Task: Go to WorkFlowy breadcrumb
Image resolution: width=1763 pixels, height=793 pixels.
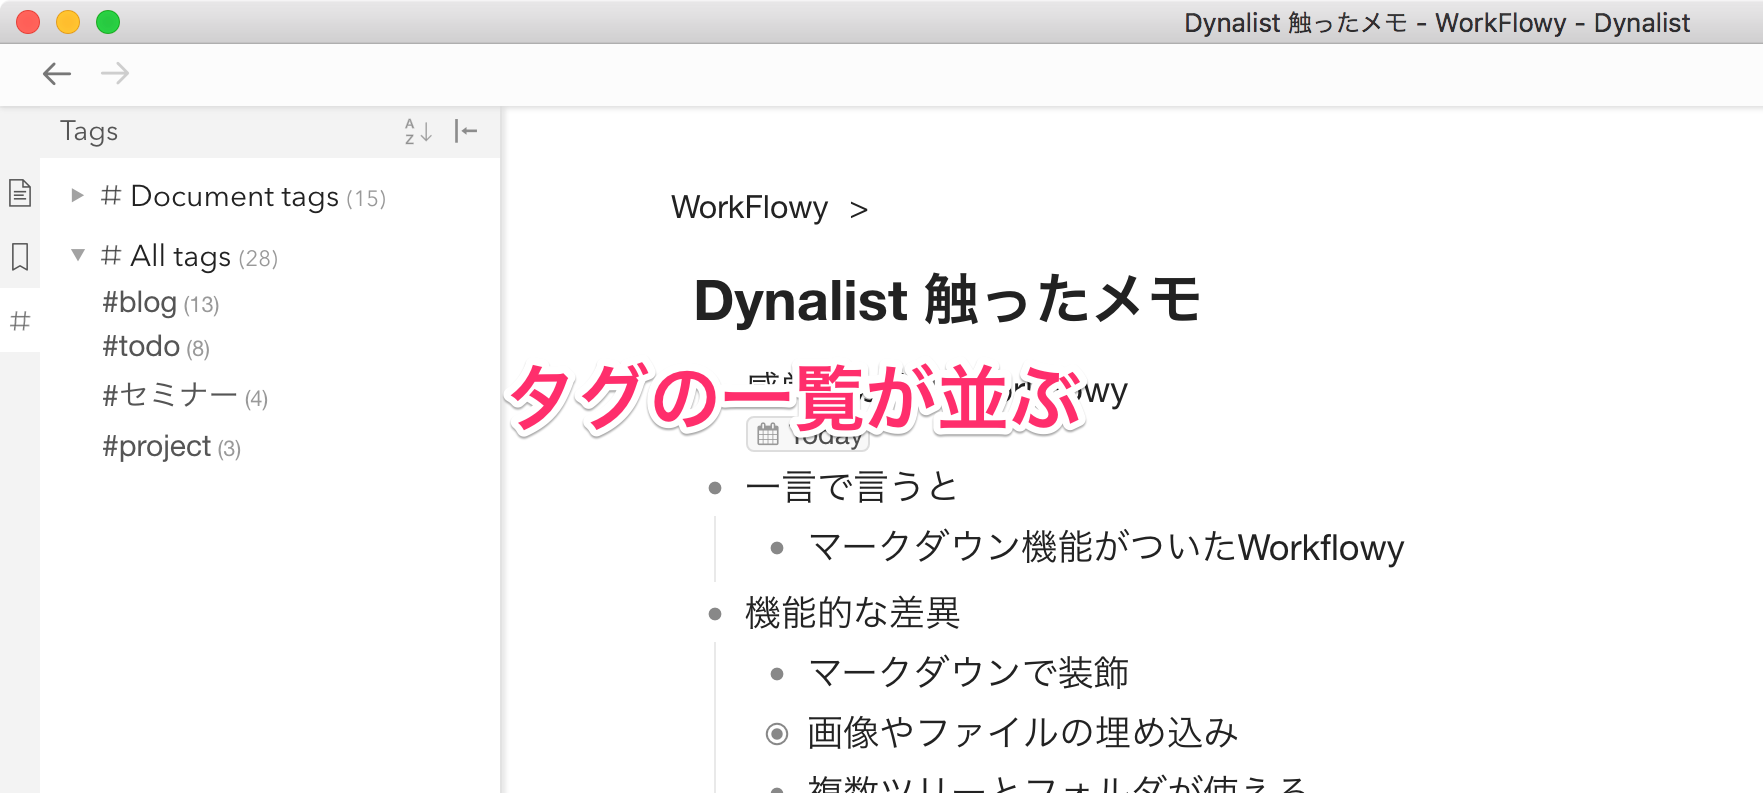Action: click(x=749, y=208)
